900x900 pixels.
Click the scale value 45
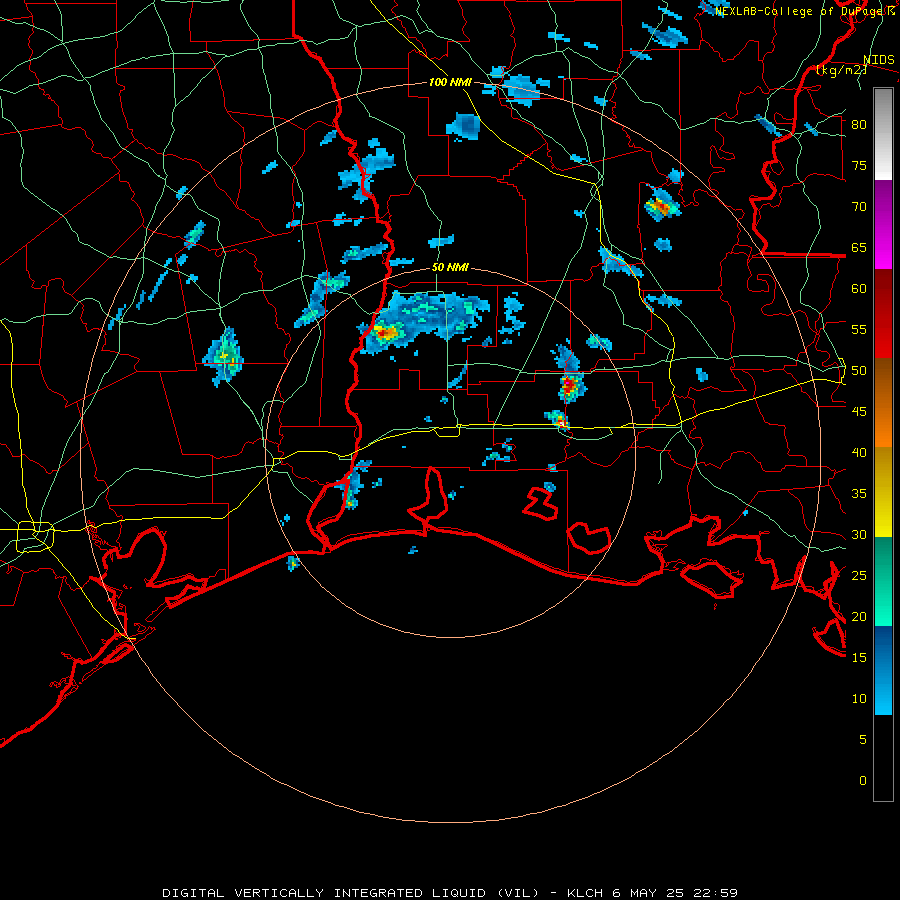point(859,412)
